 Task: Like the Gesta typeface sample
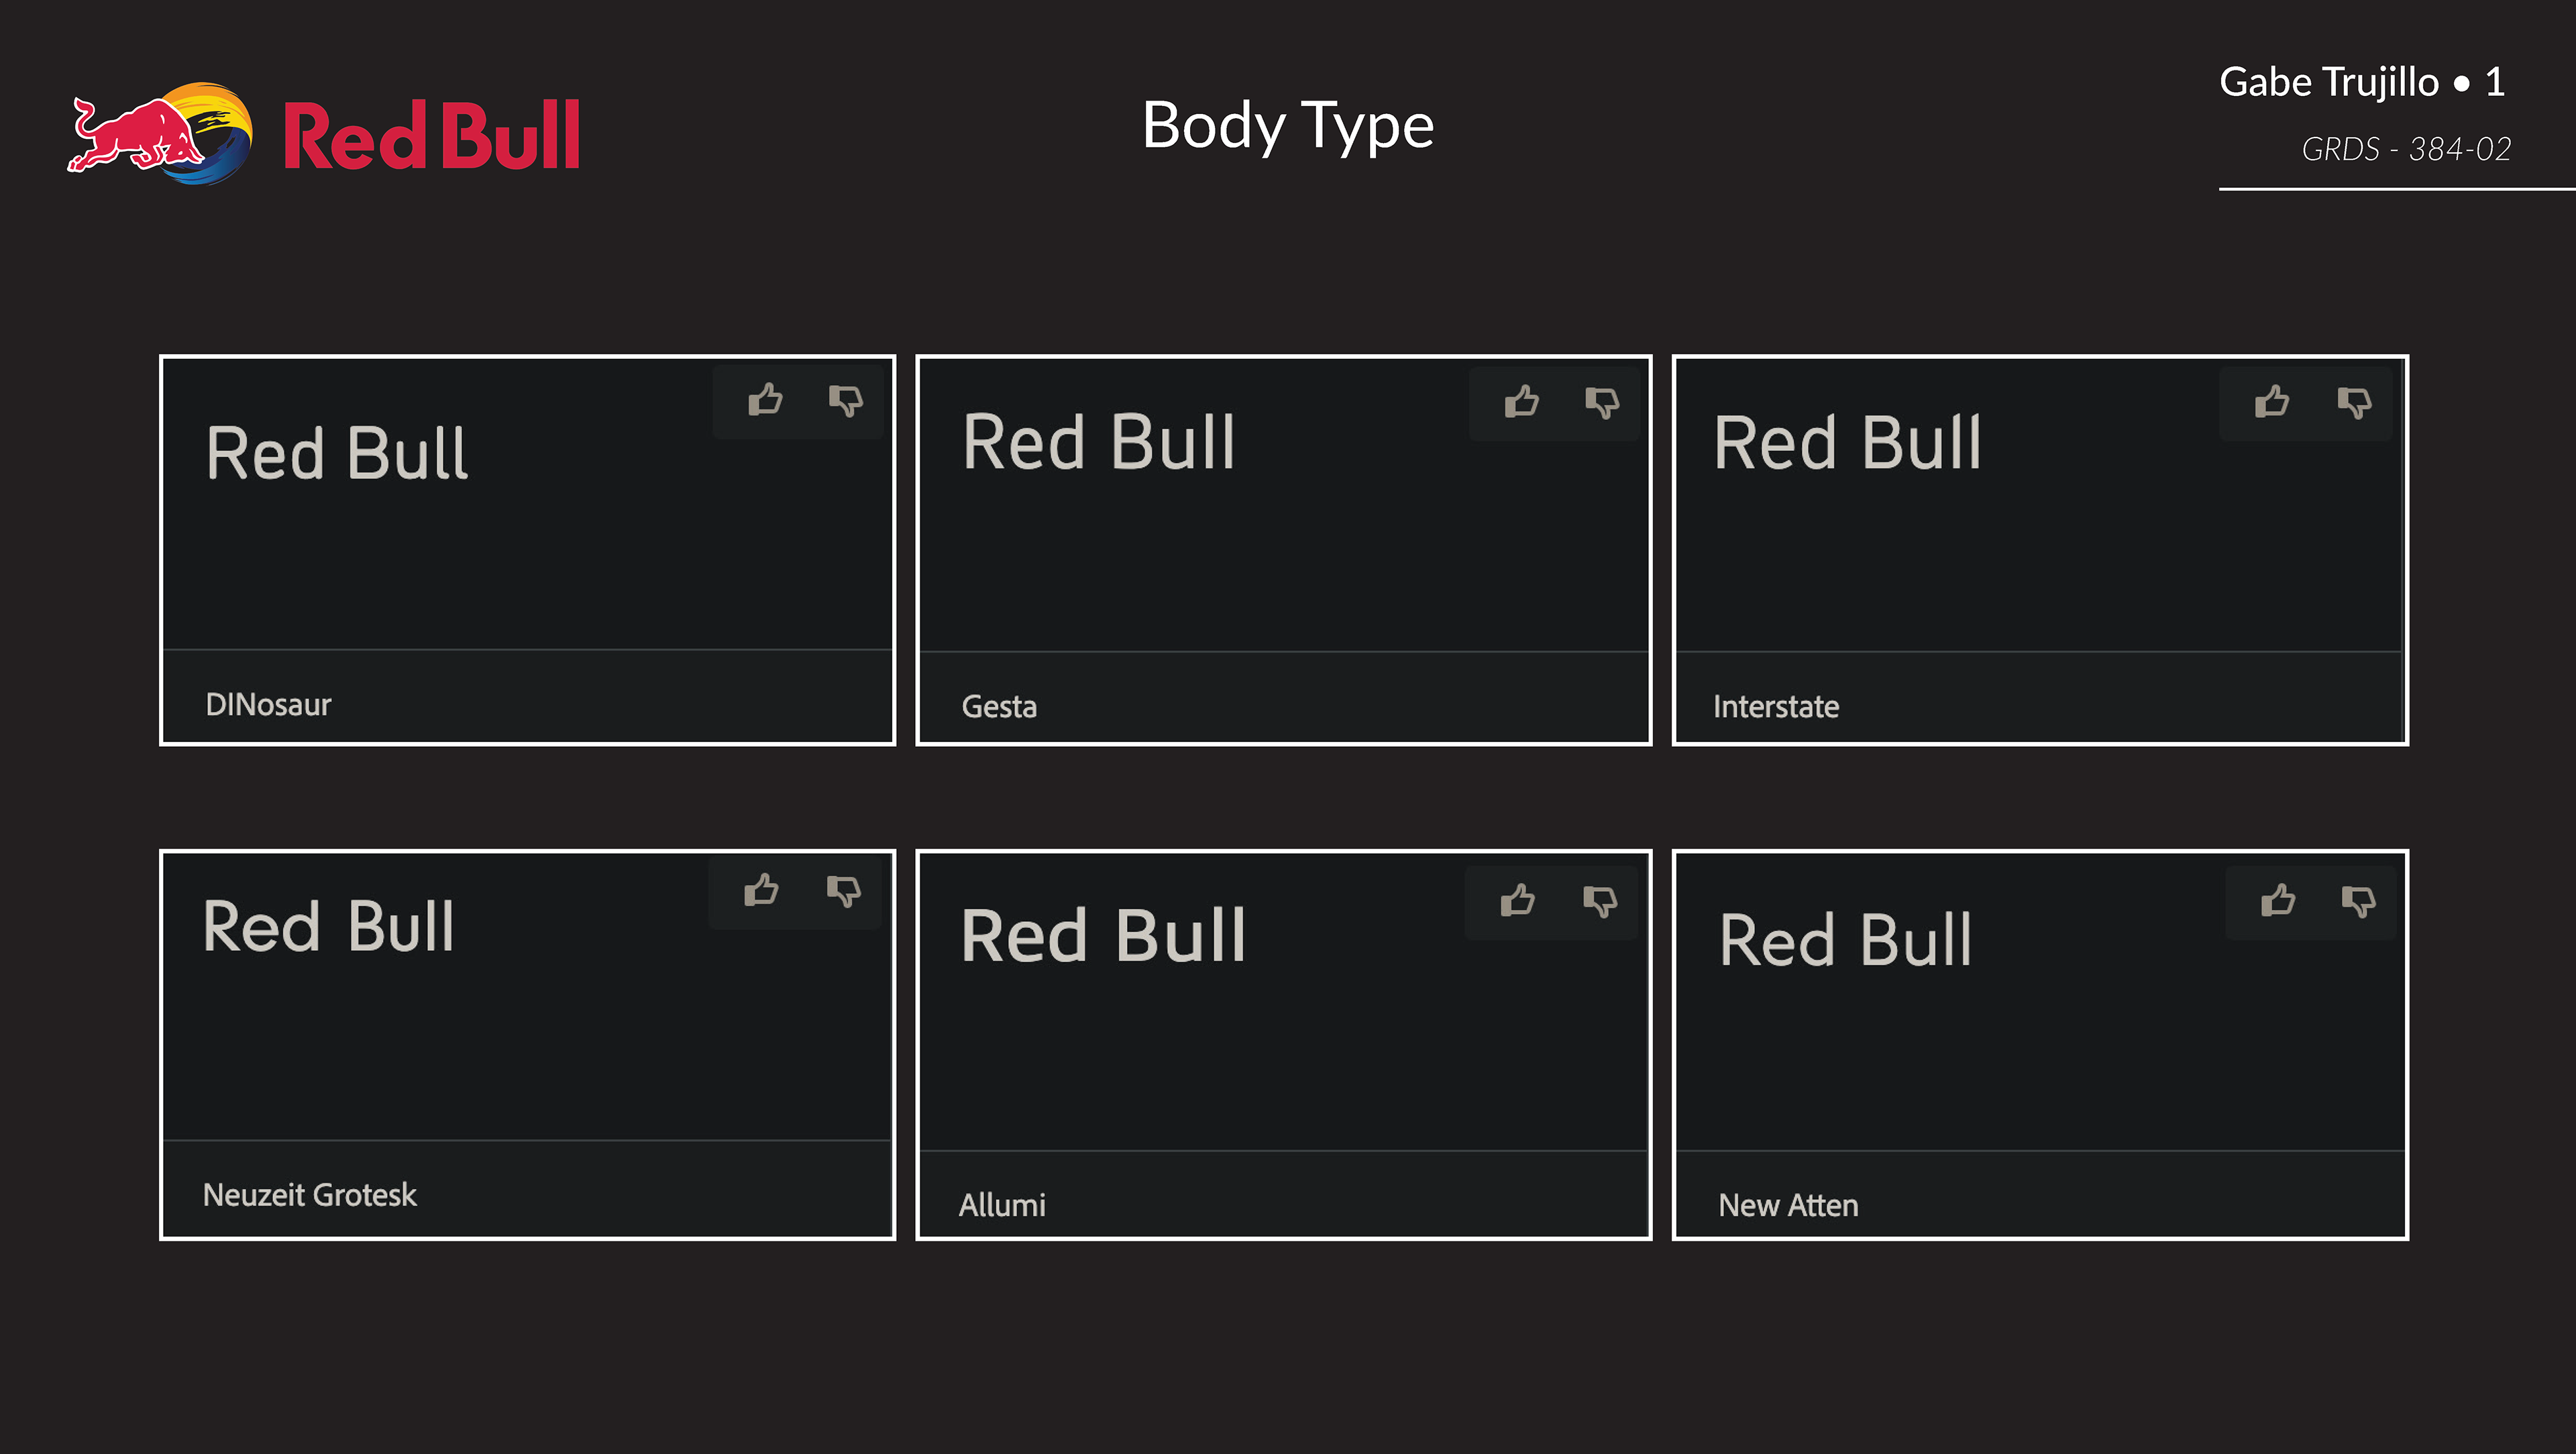coord(1521,402)
